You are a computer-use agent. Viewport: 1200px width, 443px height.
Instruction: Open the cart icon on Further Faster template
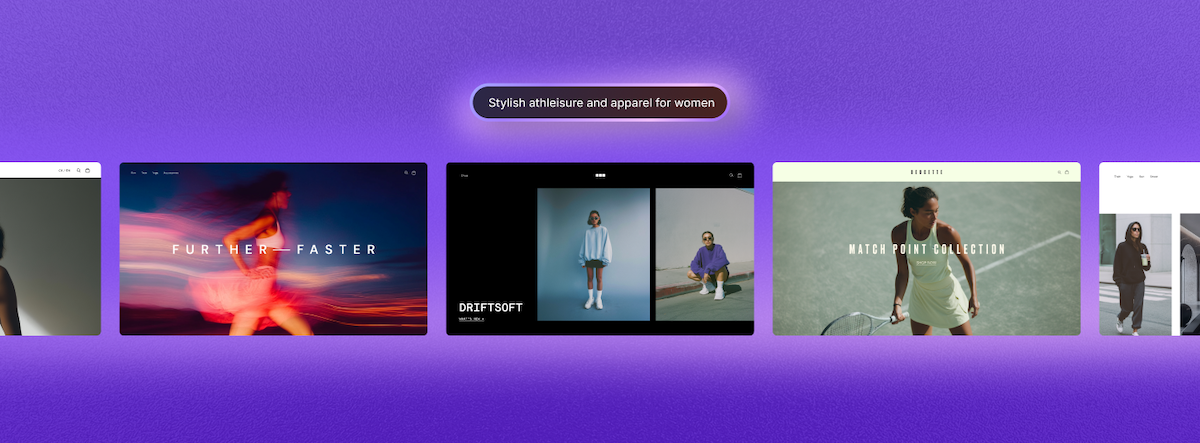click(413, 173)
